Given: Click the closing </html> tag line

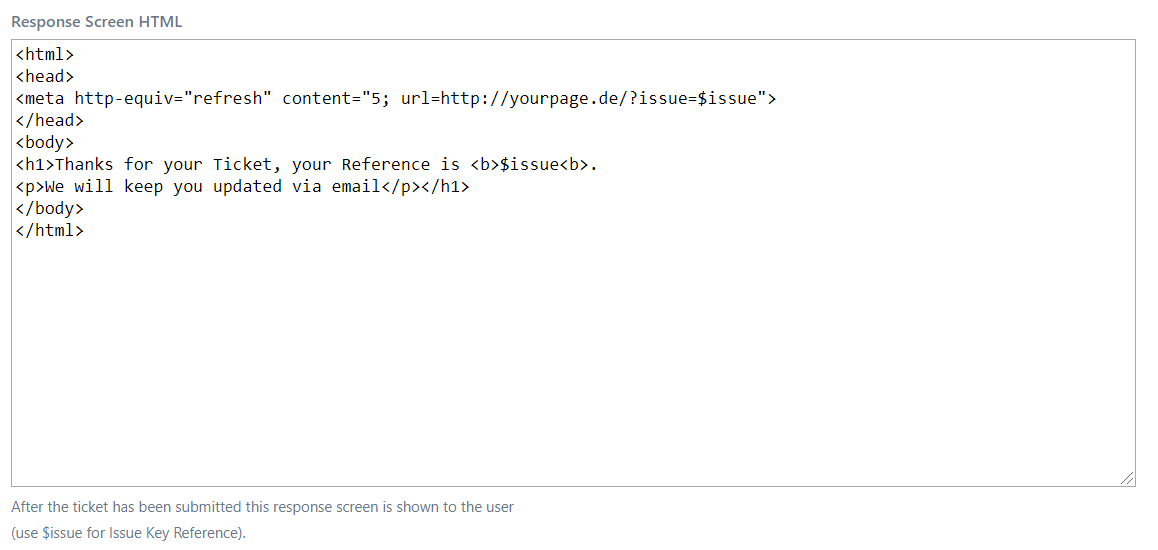Looking at the screenshot, I should [x=50, y=231].
